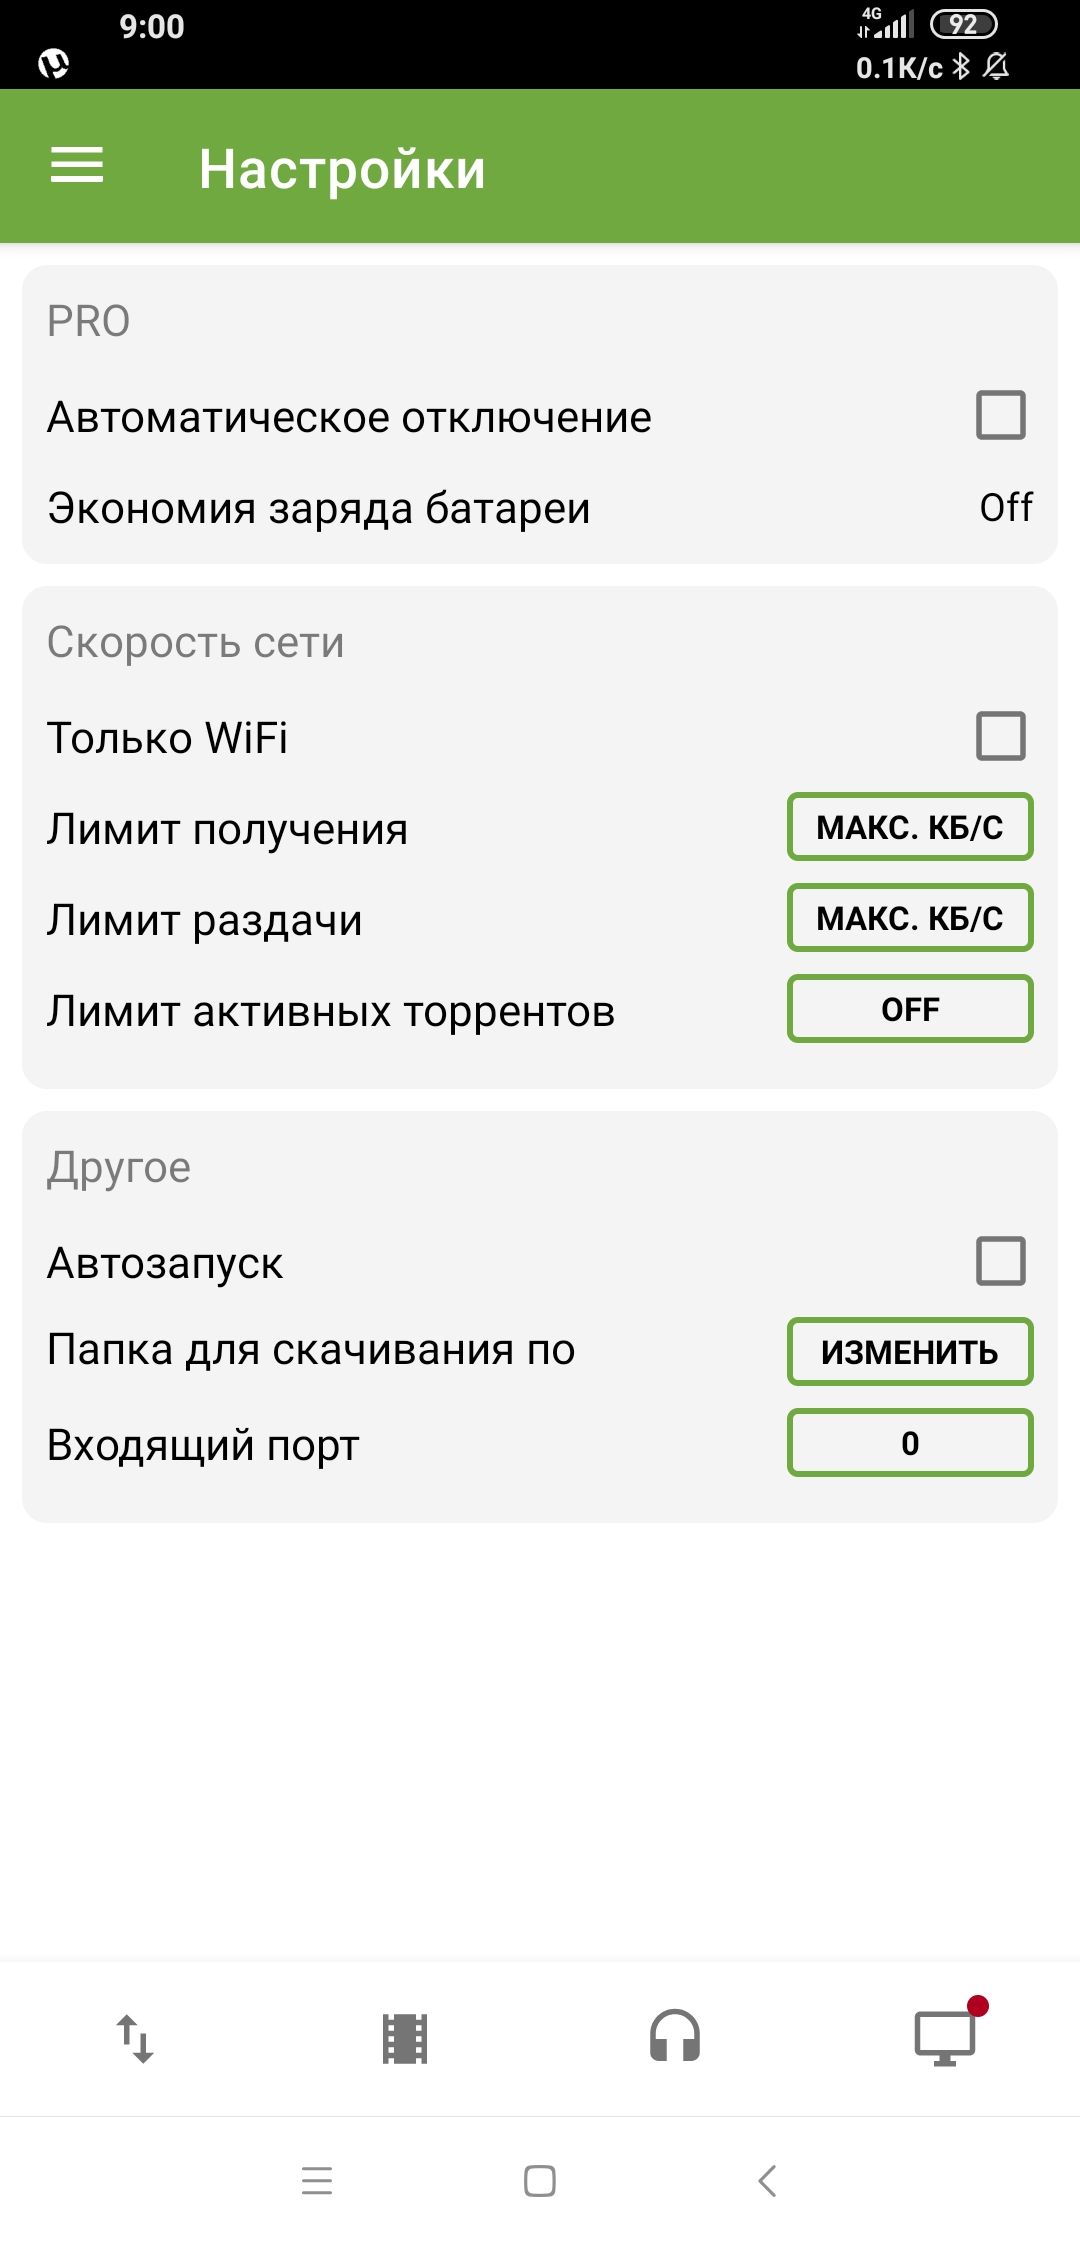This screenshot has height=2246, width=1080.
Task: Open Лимит получения МАКС. КБ/С selector
Action: (910, 827)
